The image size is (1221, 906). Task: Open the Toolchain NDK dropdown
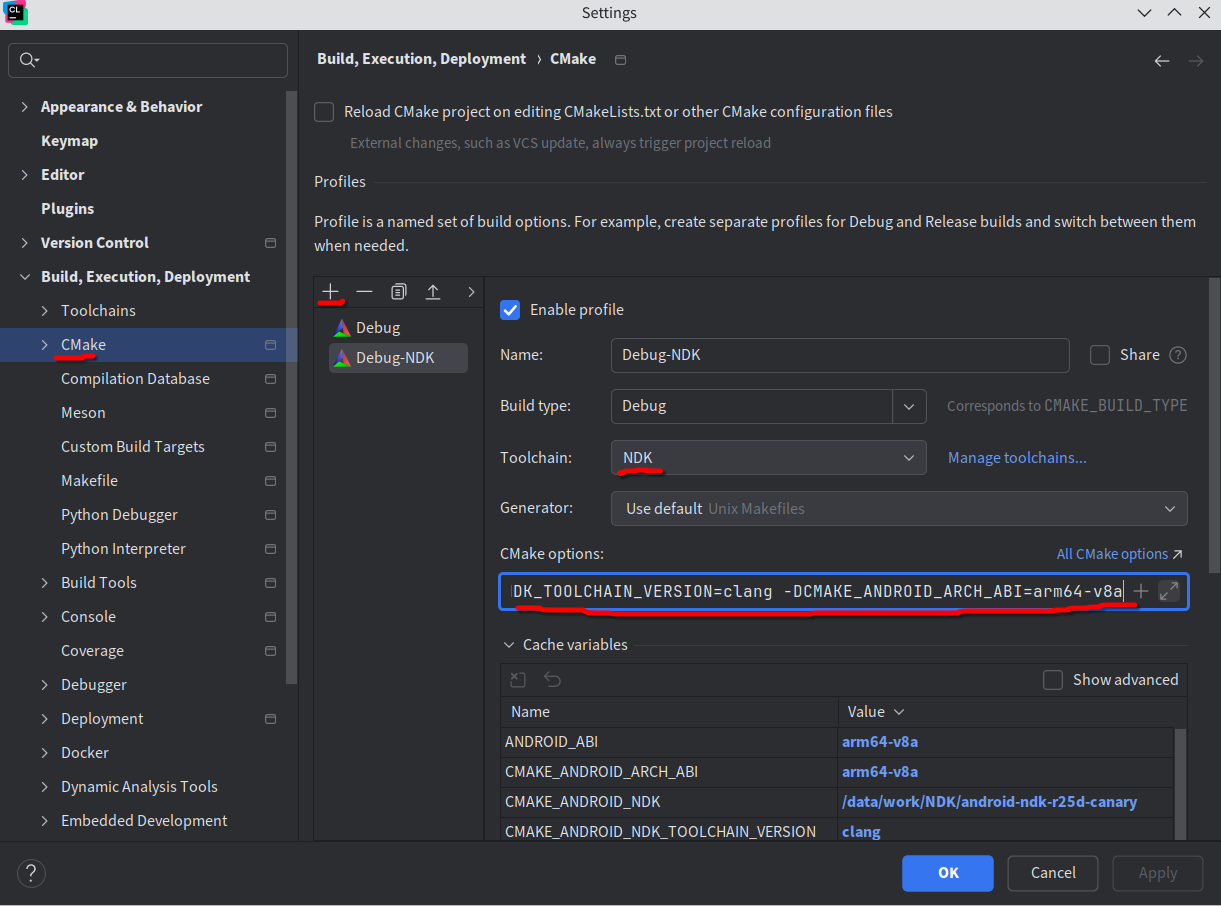pos(768,458)
